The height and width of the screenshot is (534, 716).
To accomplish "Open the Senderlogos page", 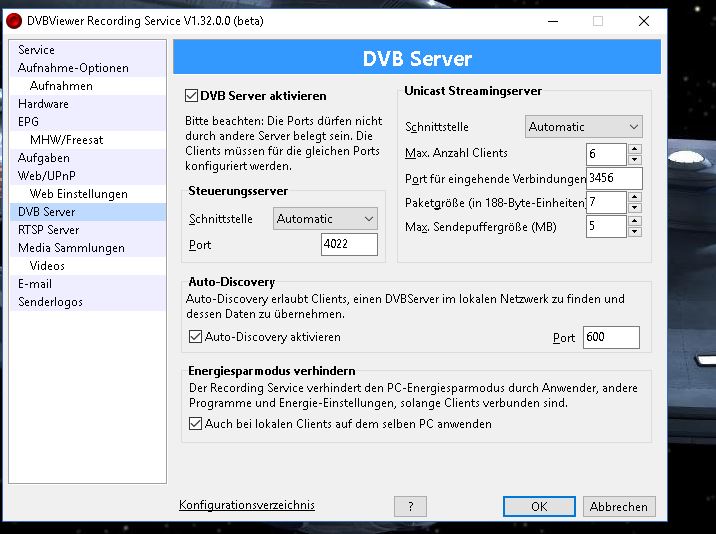I will (88, 302).
